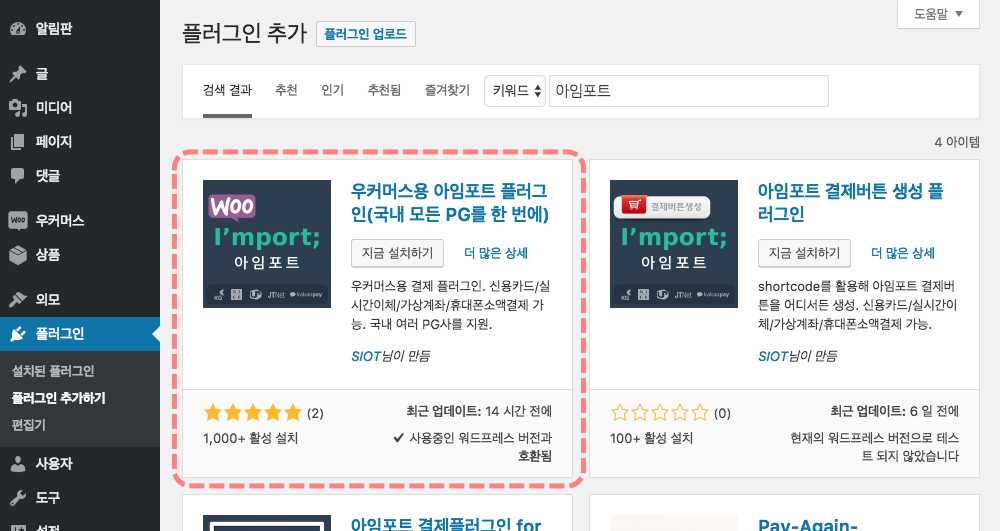Select 플러그인 추가하기 submenu
The width and height of the screenshot is (1000, 531).
point(59,398)
